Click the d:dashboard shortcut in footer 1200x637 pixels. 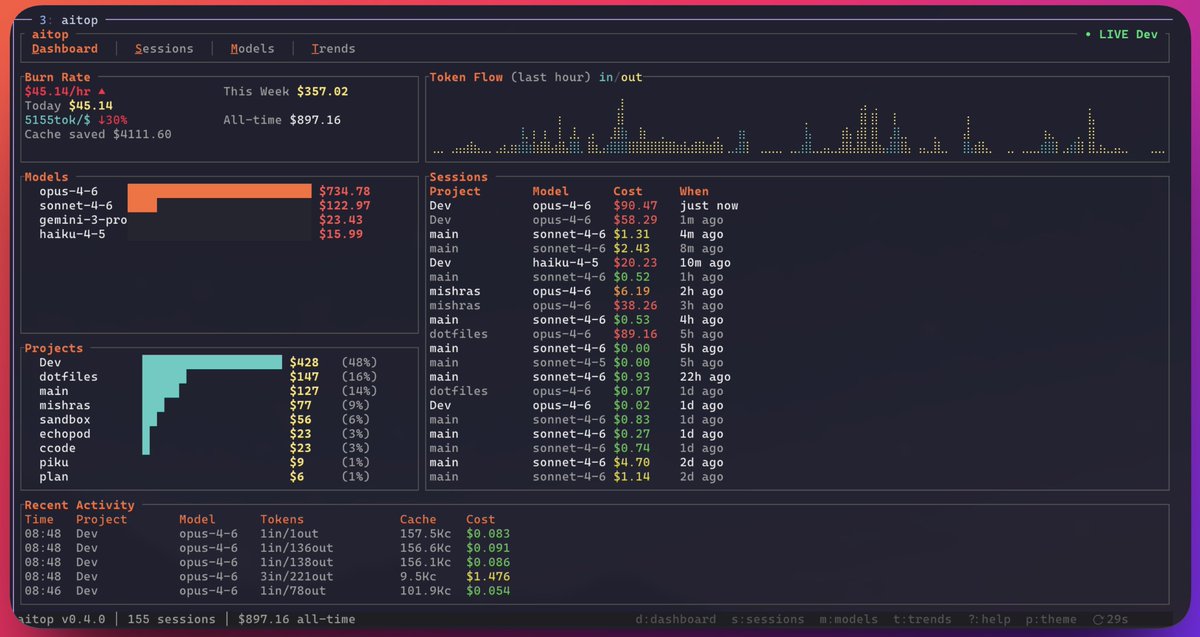[x=676, y=619]
